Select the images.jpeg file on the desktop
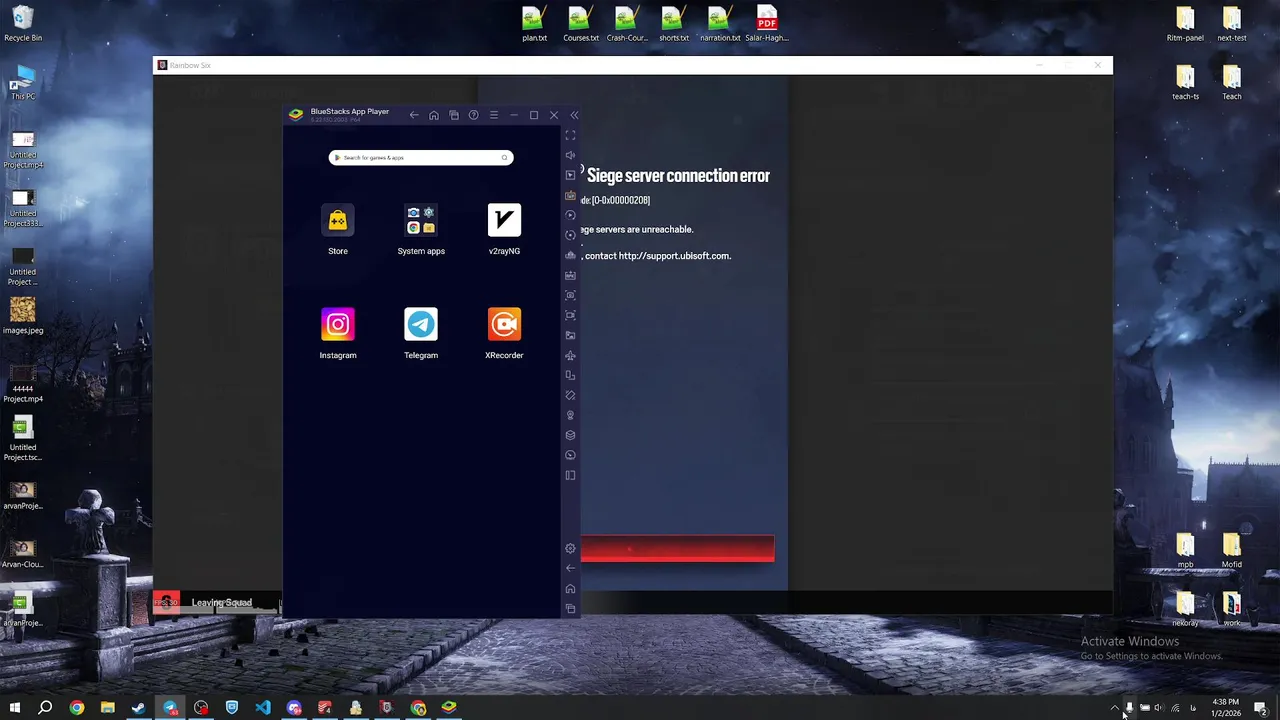The width and height of the screenshot is (1280, 720). pyautogui.click(x=23, y=316)
